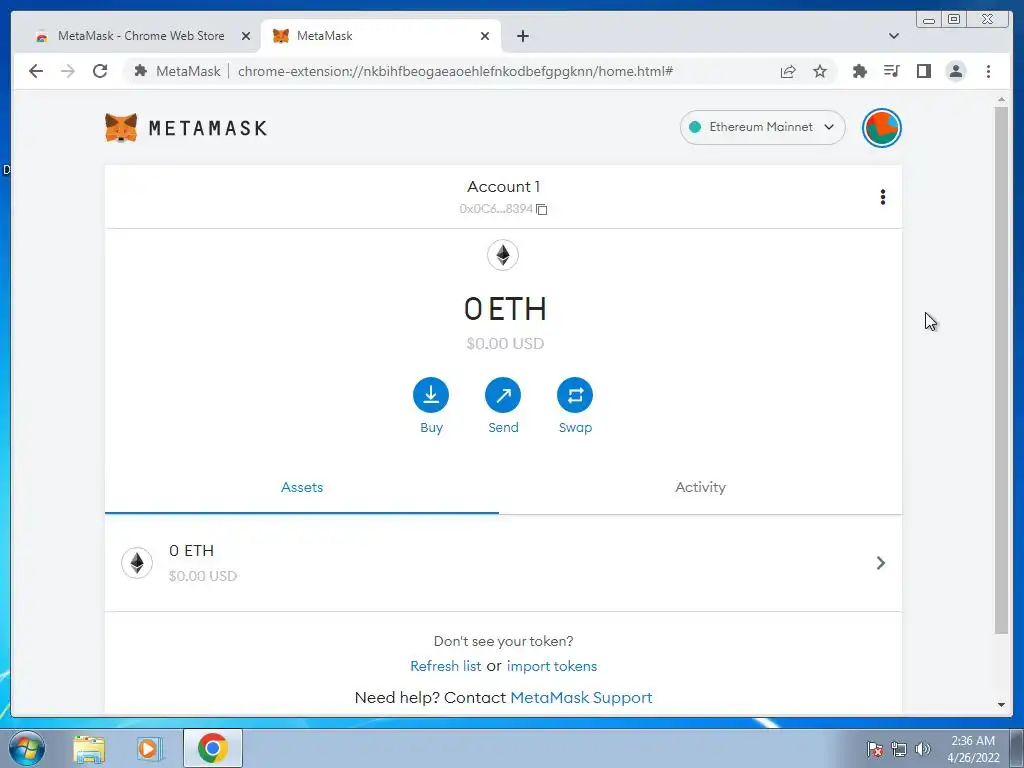This screenshot has width=1024, height=768.
Task: Expand the 0 ETH asset row chevron
Action: pos(880,562)
